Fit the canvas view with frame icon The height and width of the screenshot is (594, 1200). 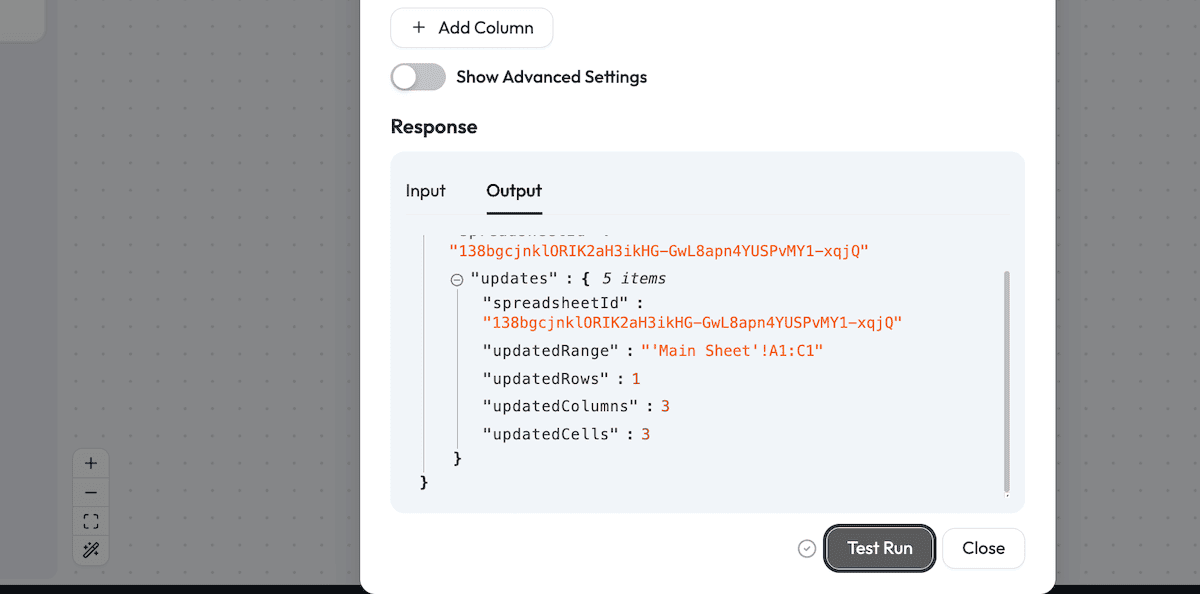[91, 521]
